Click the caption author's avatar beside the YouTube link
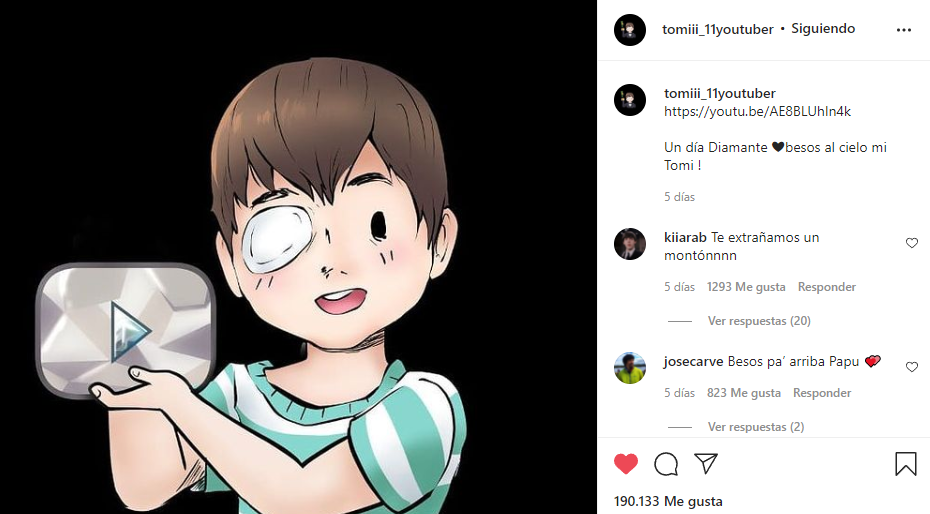Viewport: 930px width, 514px height. pyautogui.click(x=630, y=100)
